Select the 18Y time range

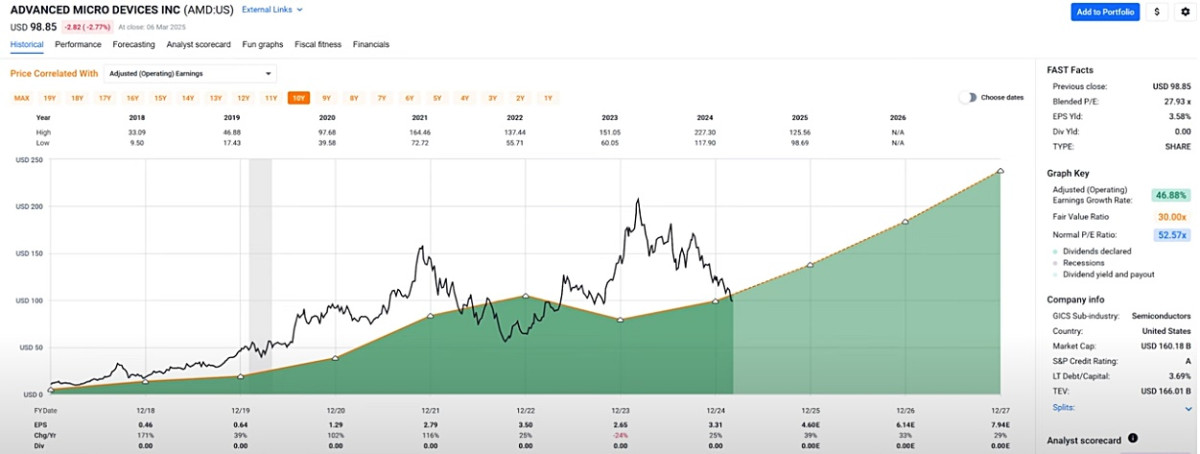point(77,98)
